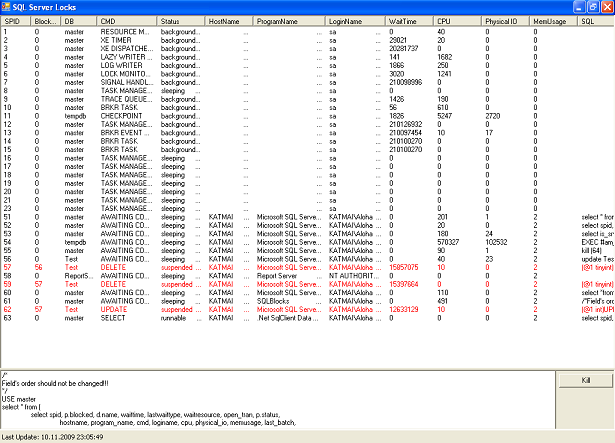Click the 'hostname, program_name' SQL line
This screenshot has width=615, height=443.
178,423
